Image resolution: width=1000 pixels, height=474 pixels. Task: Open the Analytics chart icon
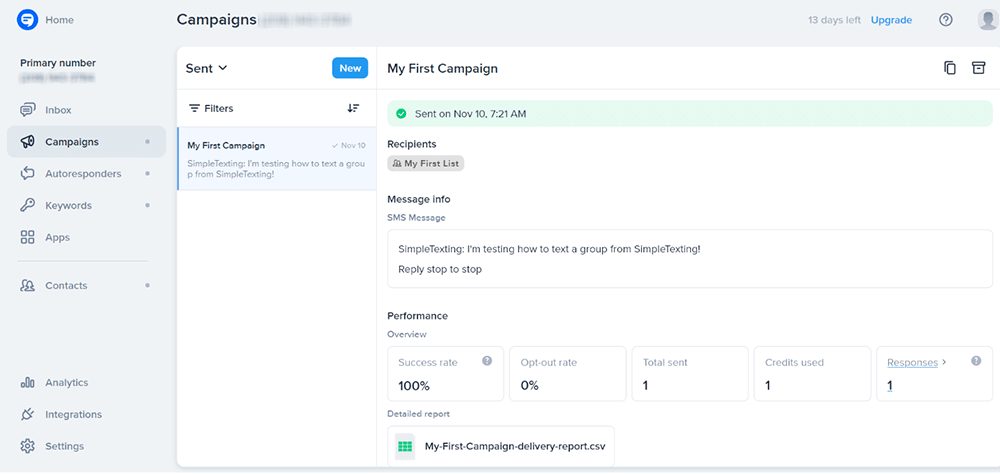point(27,383)
